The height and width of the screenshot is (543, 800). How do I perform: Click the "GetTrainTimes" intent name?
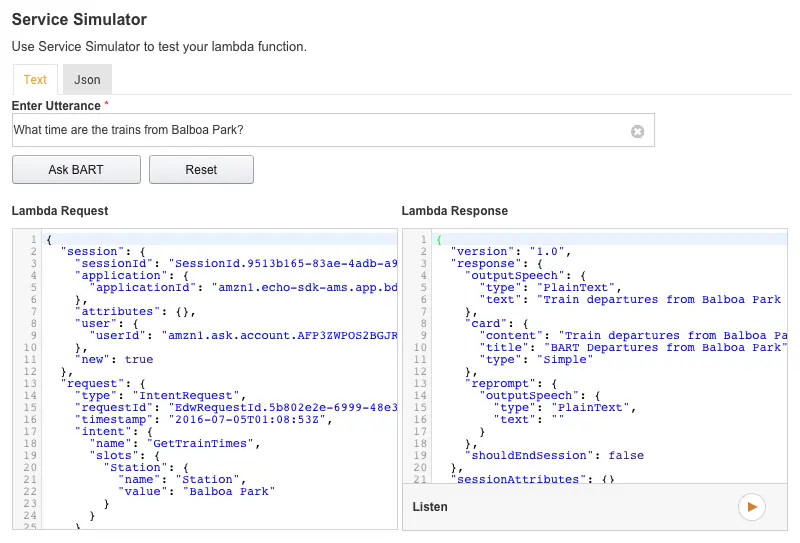tap(188, 443)
